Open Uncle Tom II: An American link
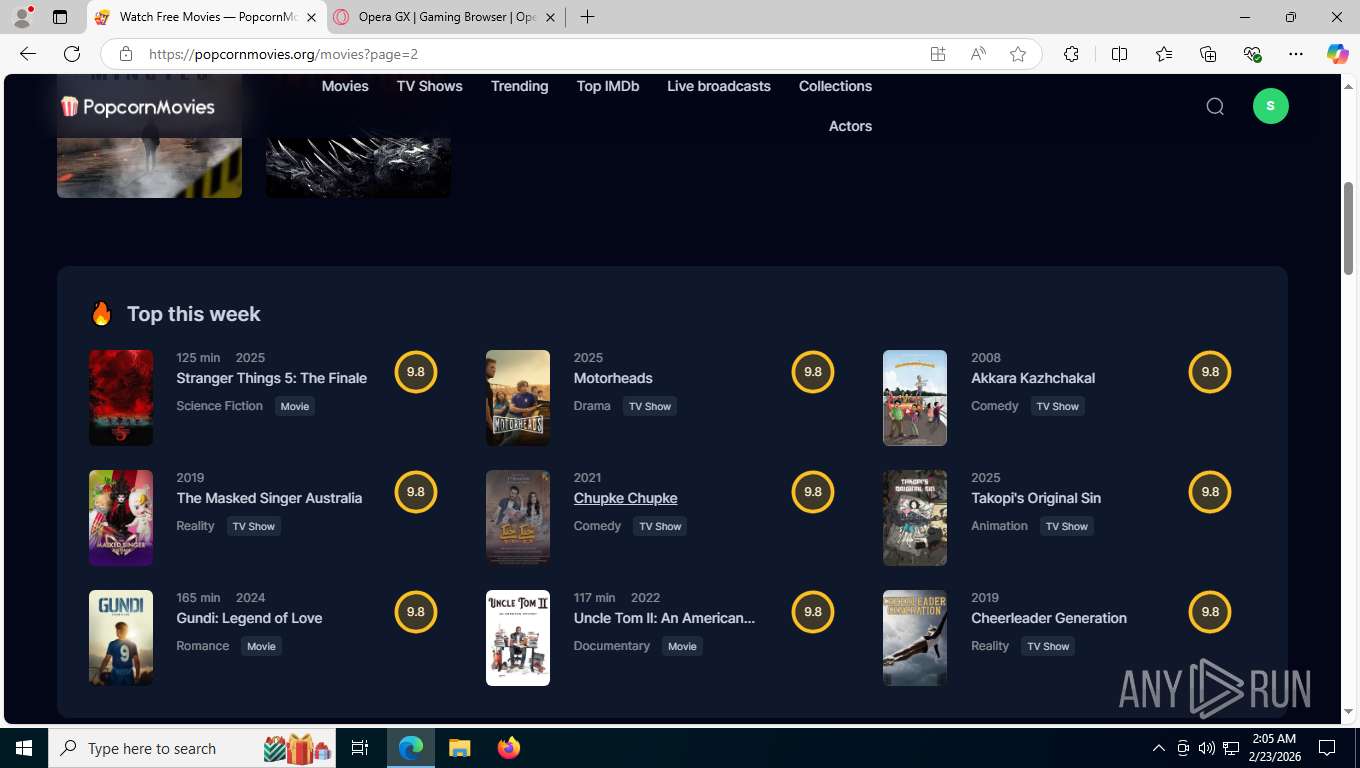Screen dimensions: 1360x768 pos(664,618)
